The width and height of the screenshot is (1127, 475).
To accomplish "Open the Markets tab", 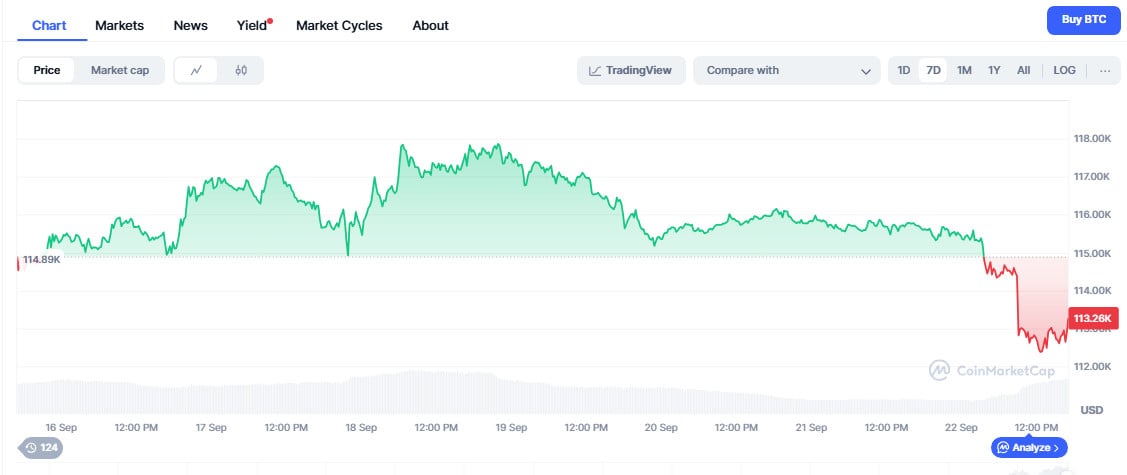I will [x=119, y=25].
